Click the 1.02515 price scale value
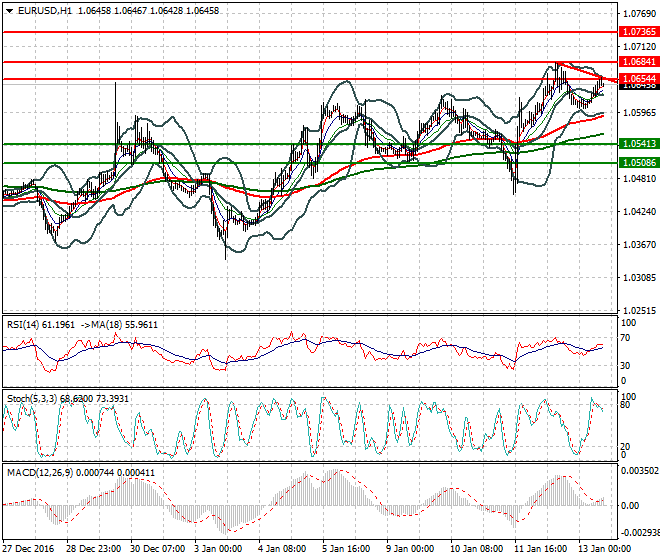 [639, 310]
